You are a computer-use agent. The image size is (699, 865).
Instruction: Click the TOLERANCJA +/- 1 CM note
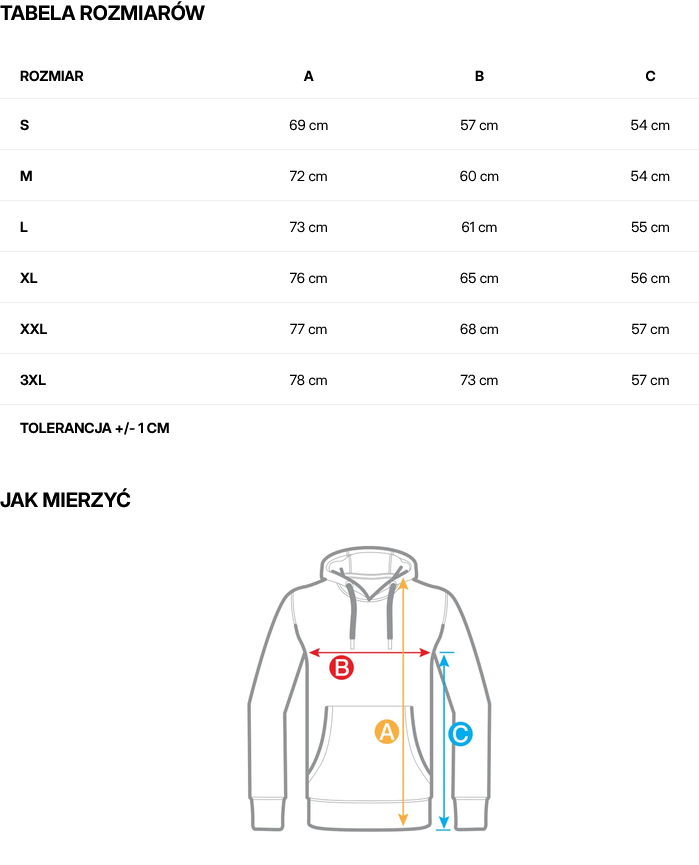95,428
